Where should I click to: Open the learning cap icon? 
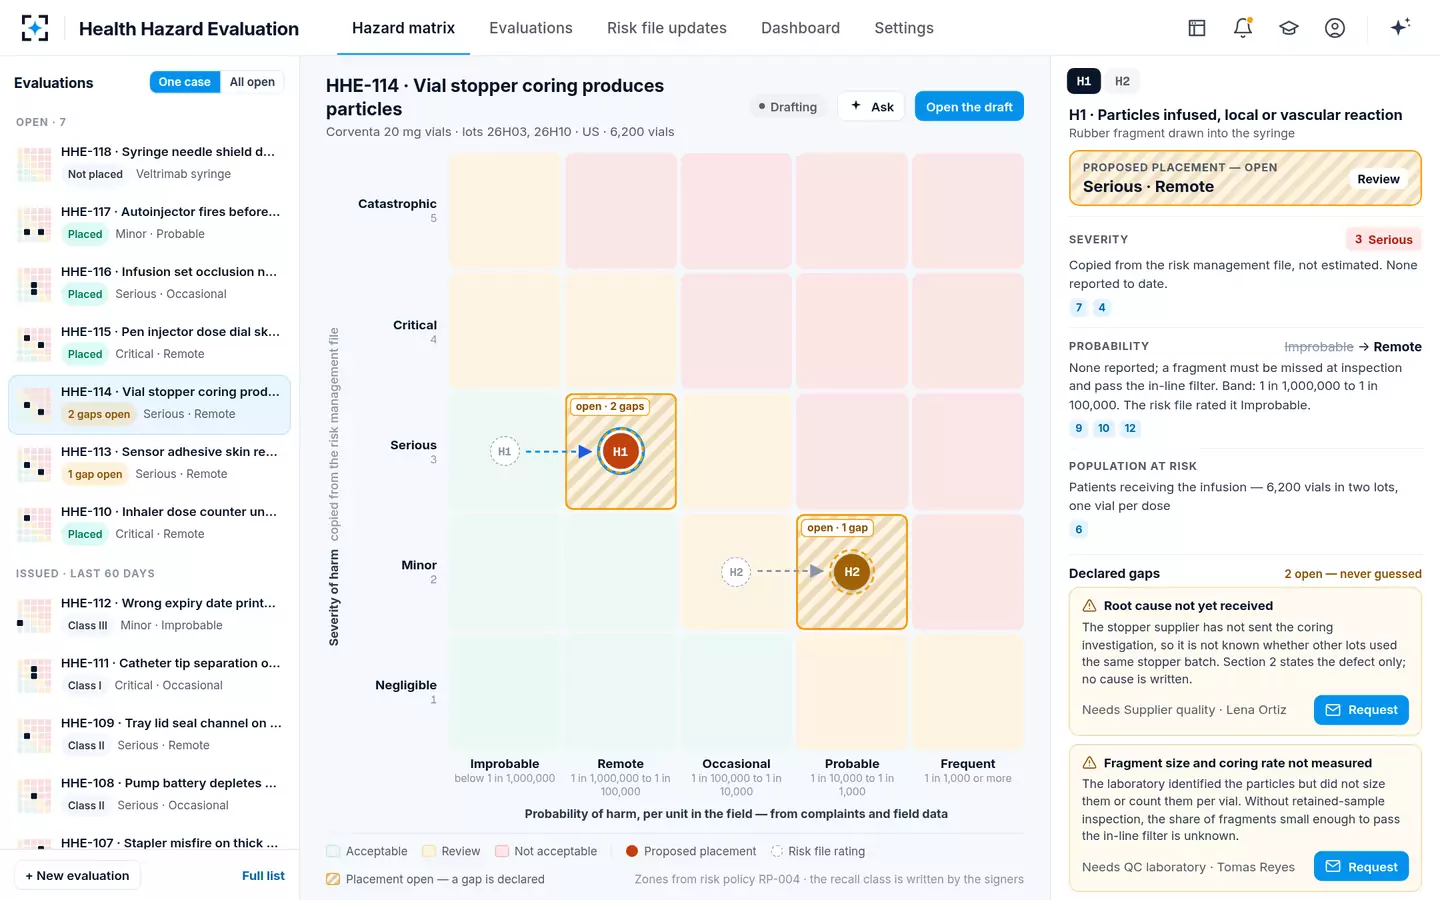[x=1289, y=28]
